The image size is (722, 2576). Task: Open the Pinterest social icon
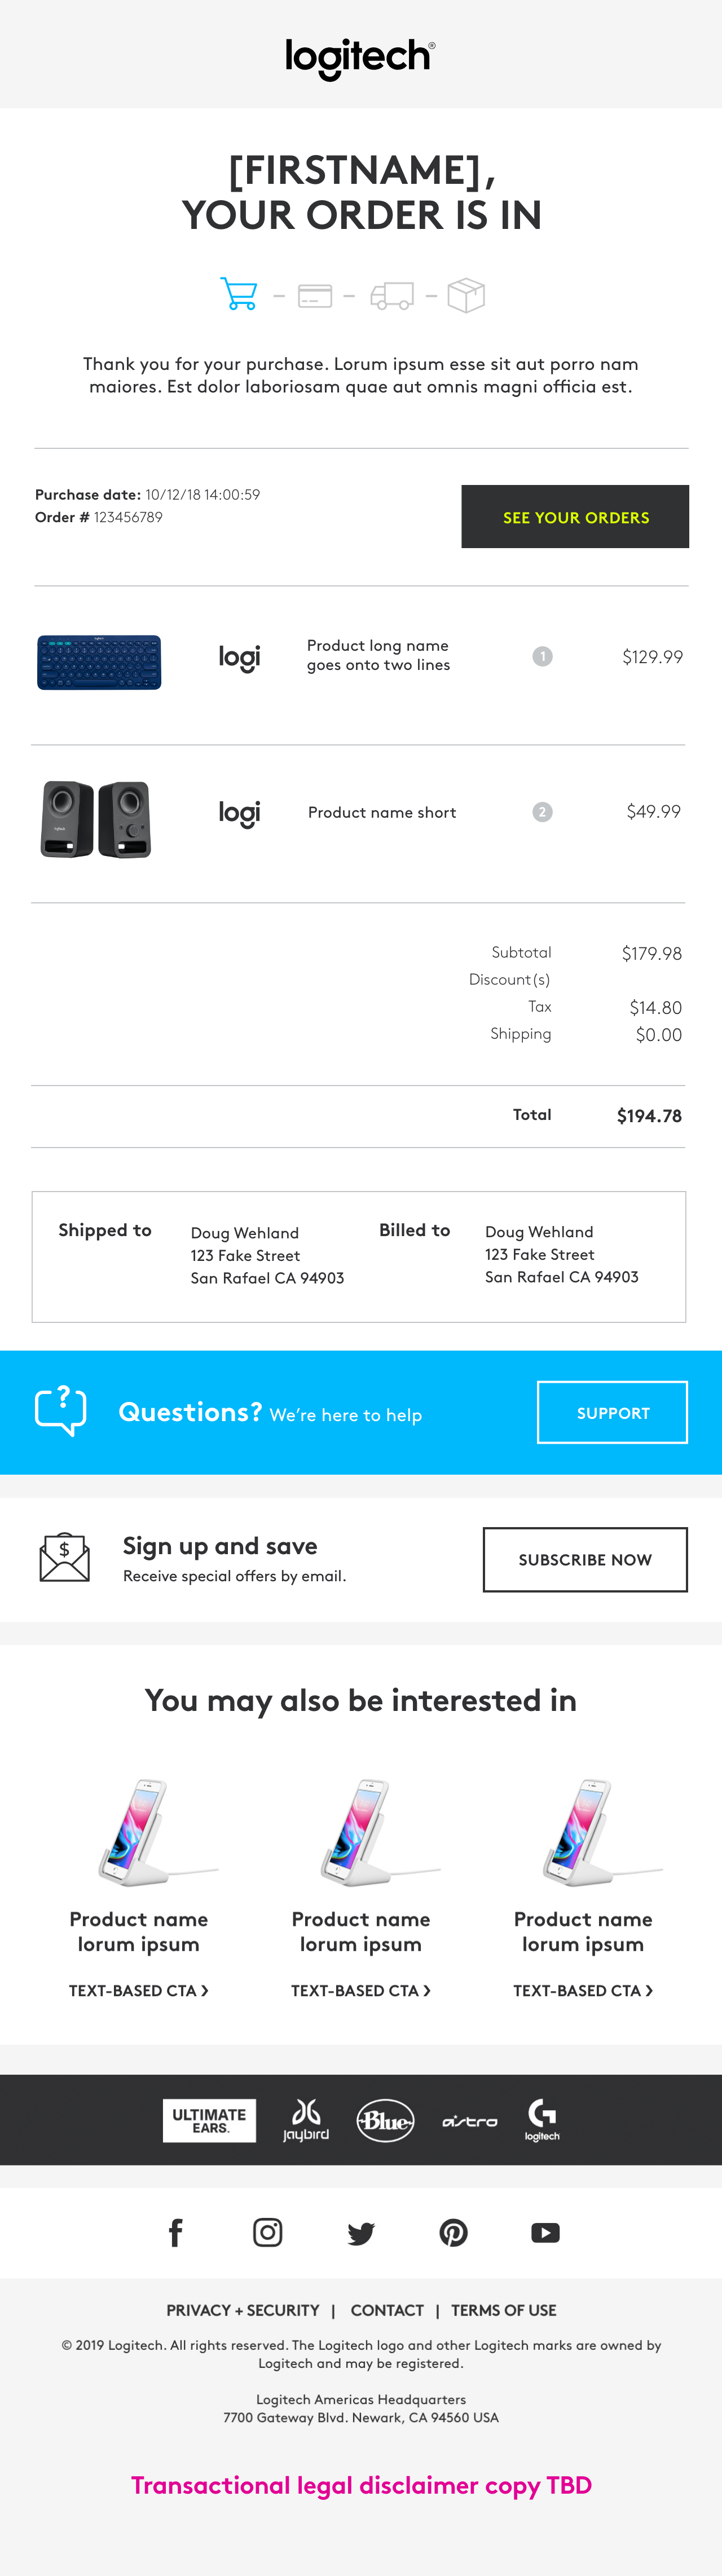(x=453, y=2232)
